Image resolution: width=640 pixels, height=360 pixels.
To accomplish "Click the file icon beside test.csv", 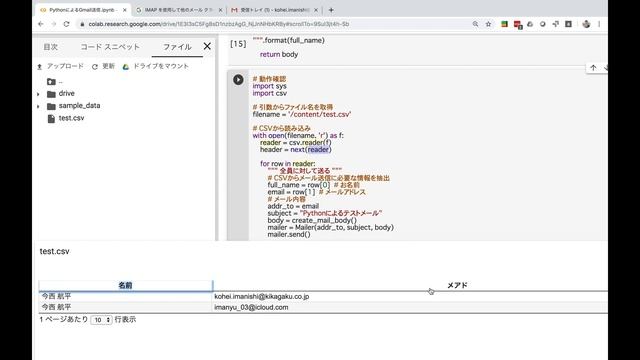I will [51, 118].
